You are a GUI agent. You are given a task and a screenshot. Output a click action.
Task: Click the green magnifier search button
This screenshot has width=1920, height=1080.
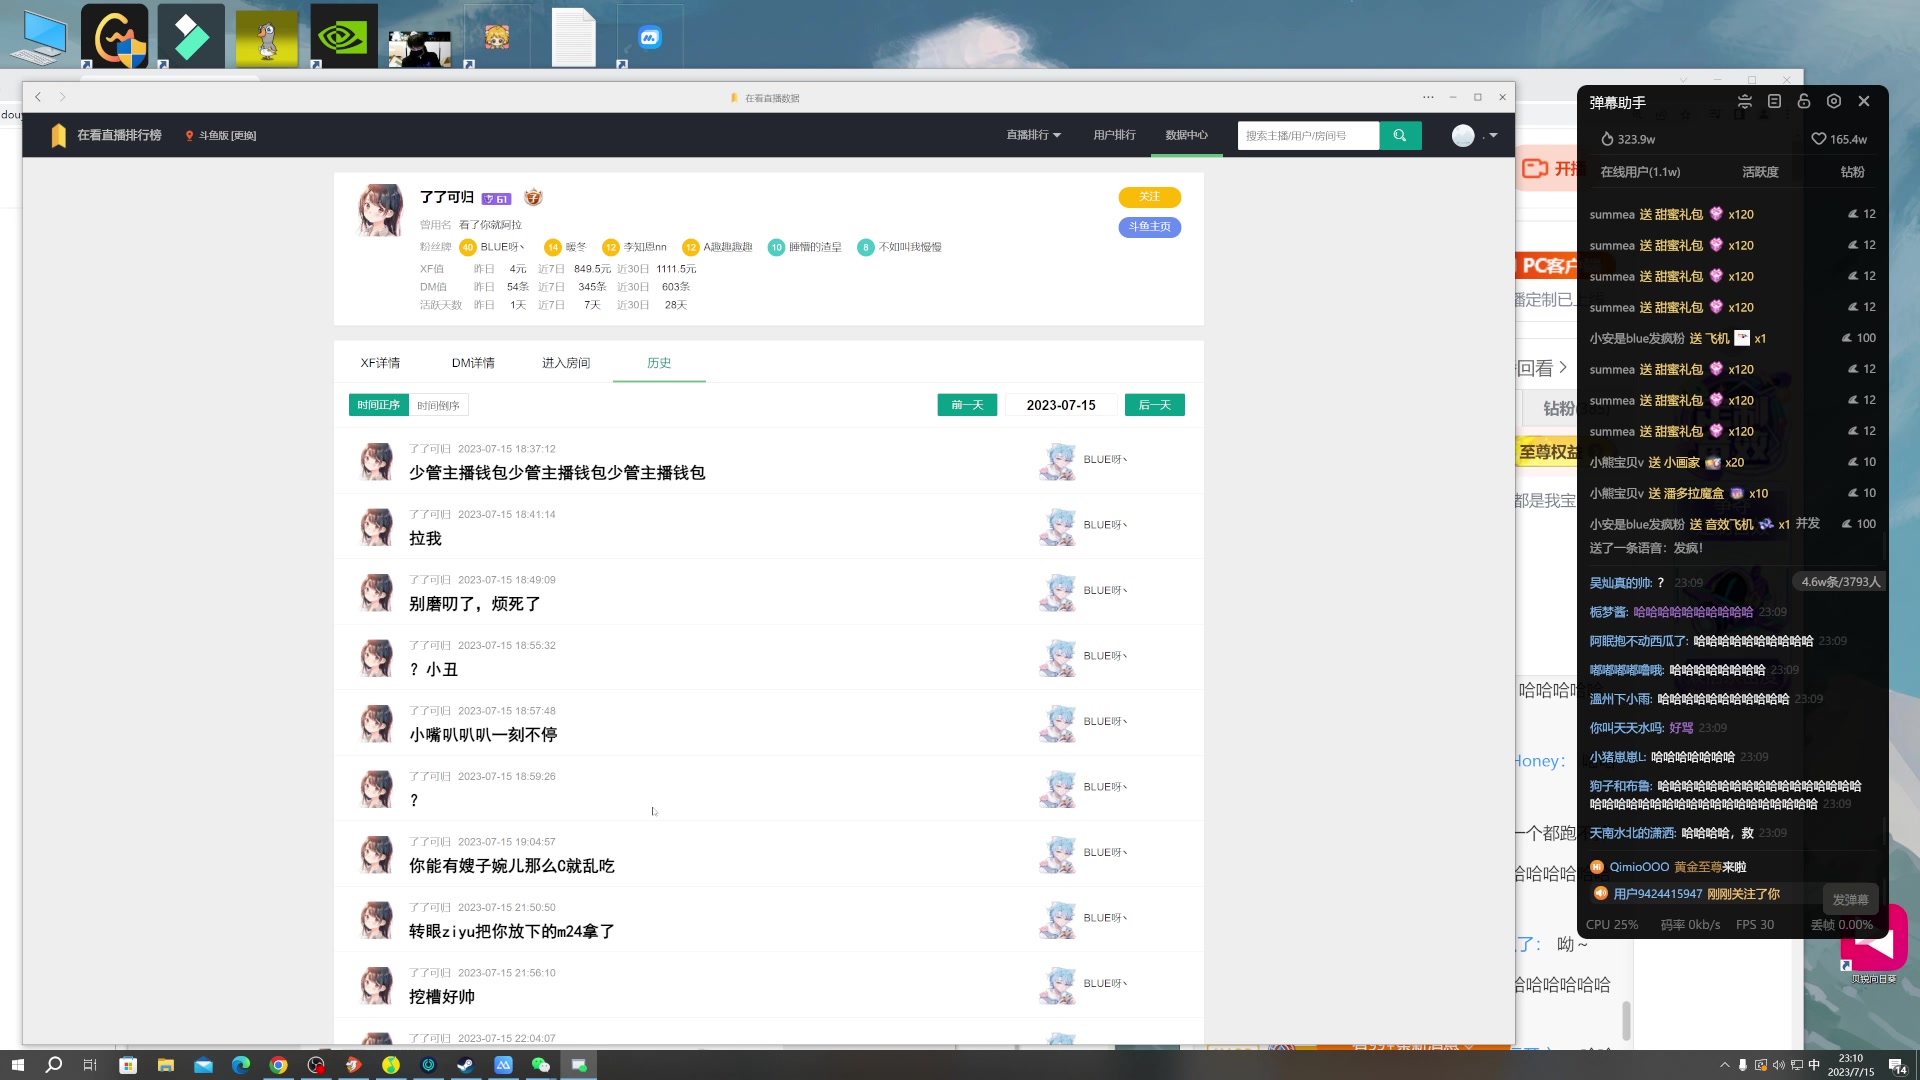(1400, 135)
